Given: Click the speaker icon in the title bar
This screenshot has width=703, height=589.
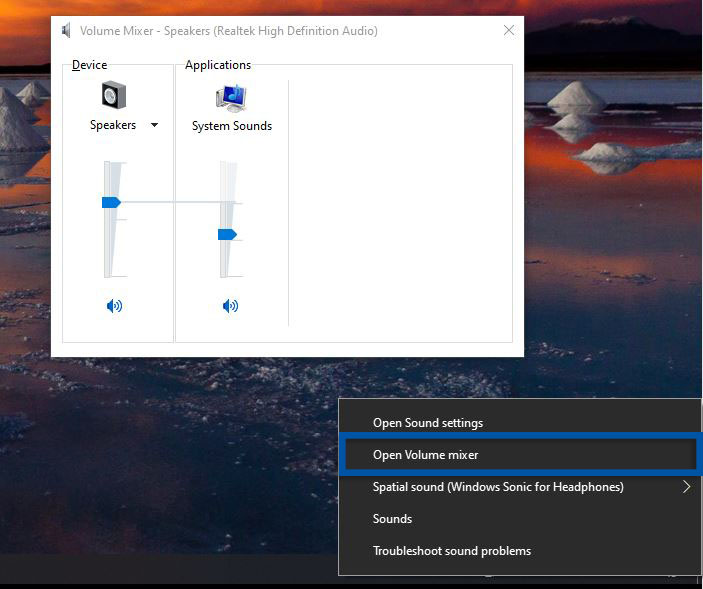Looking at the screenshot, I should pyautogui.click(x=66, y=30).
